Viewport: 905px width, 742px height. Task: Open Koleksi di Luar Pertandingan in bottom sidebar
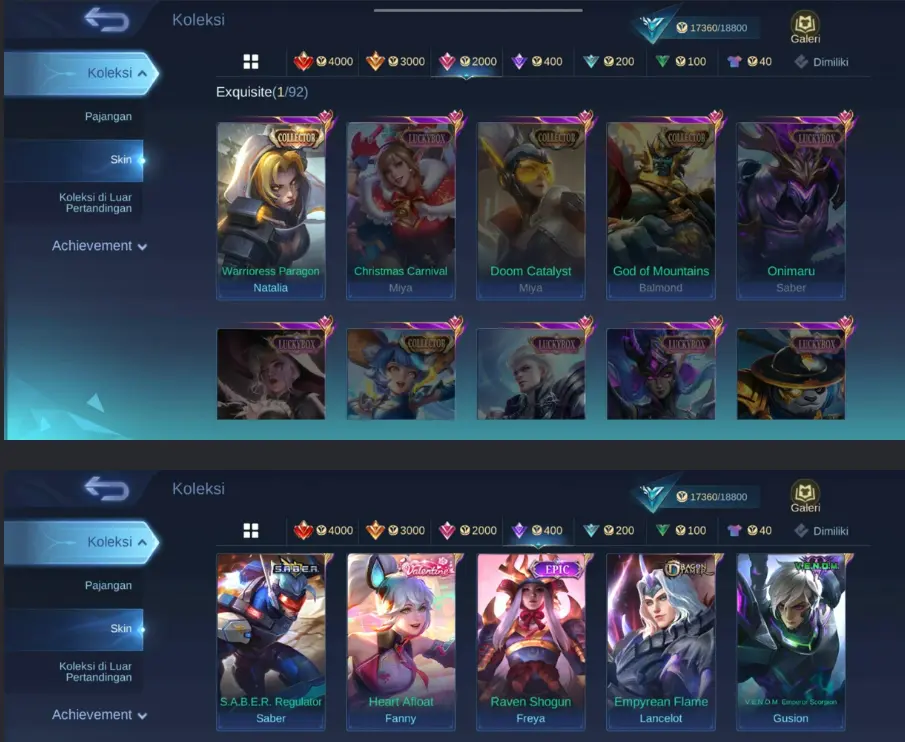point(95,672)
